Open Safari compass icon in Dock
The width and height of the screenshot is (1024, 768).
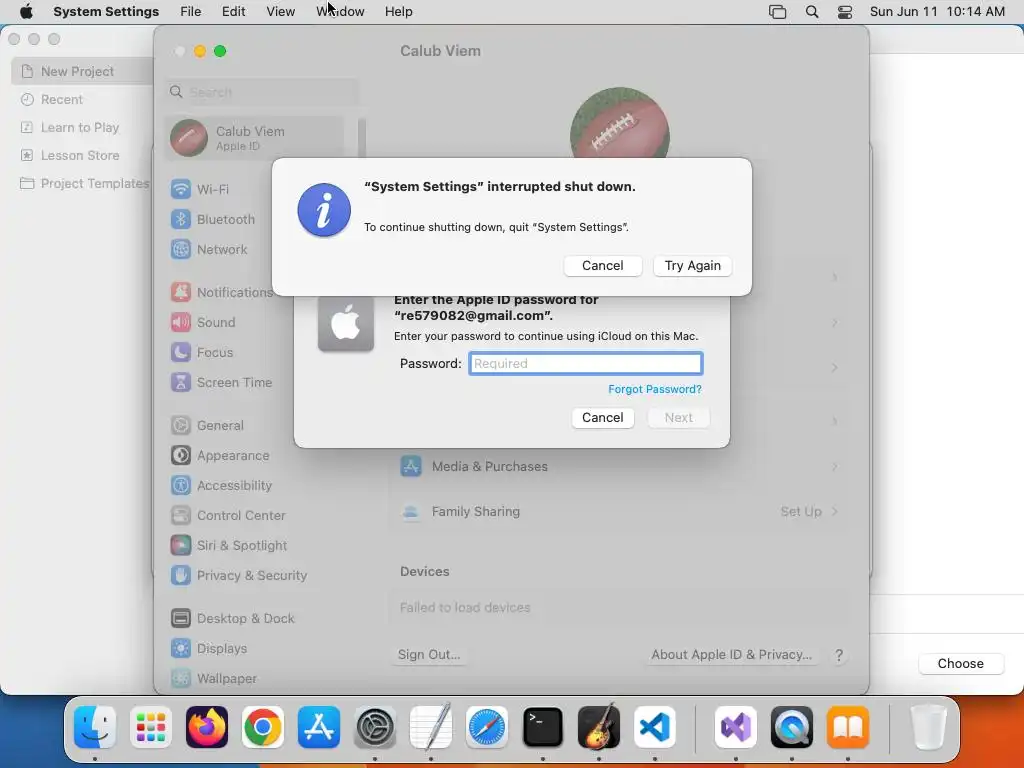click(487, 727)
